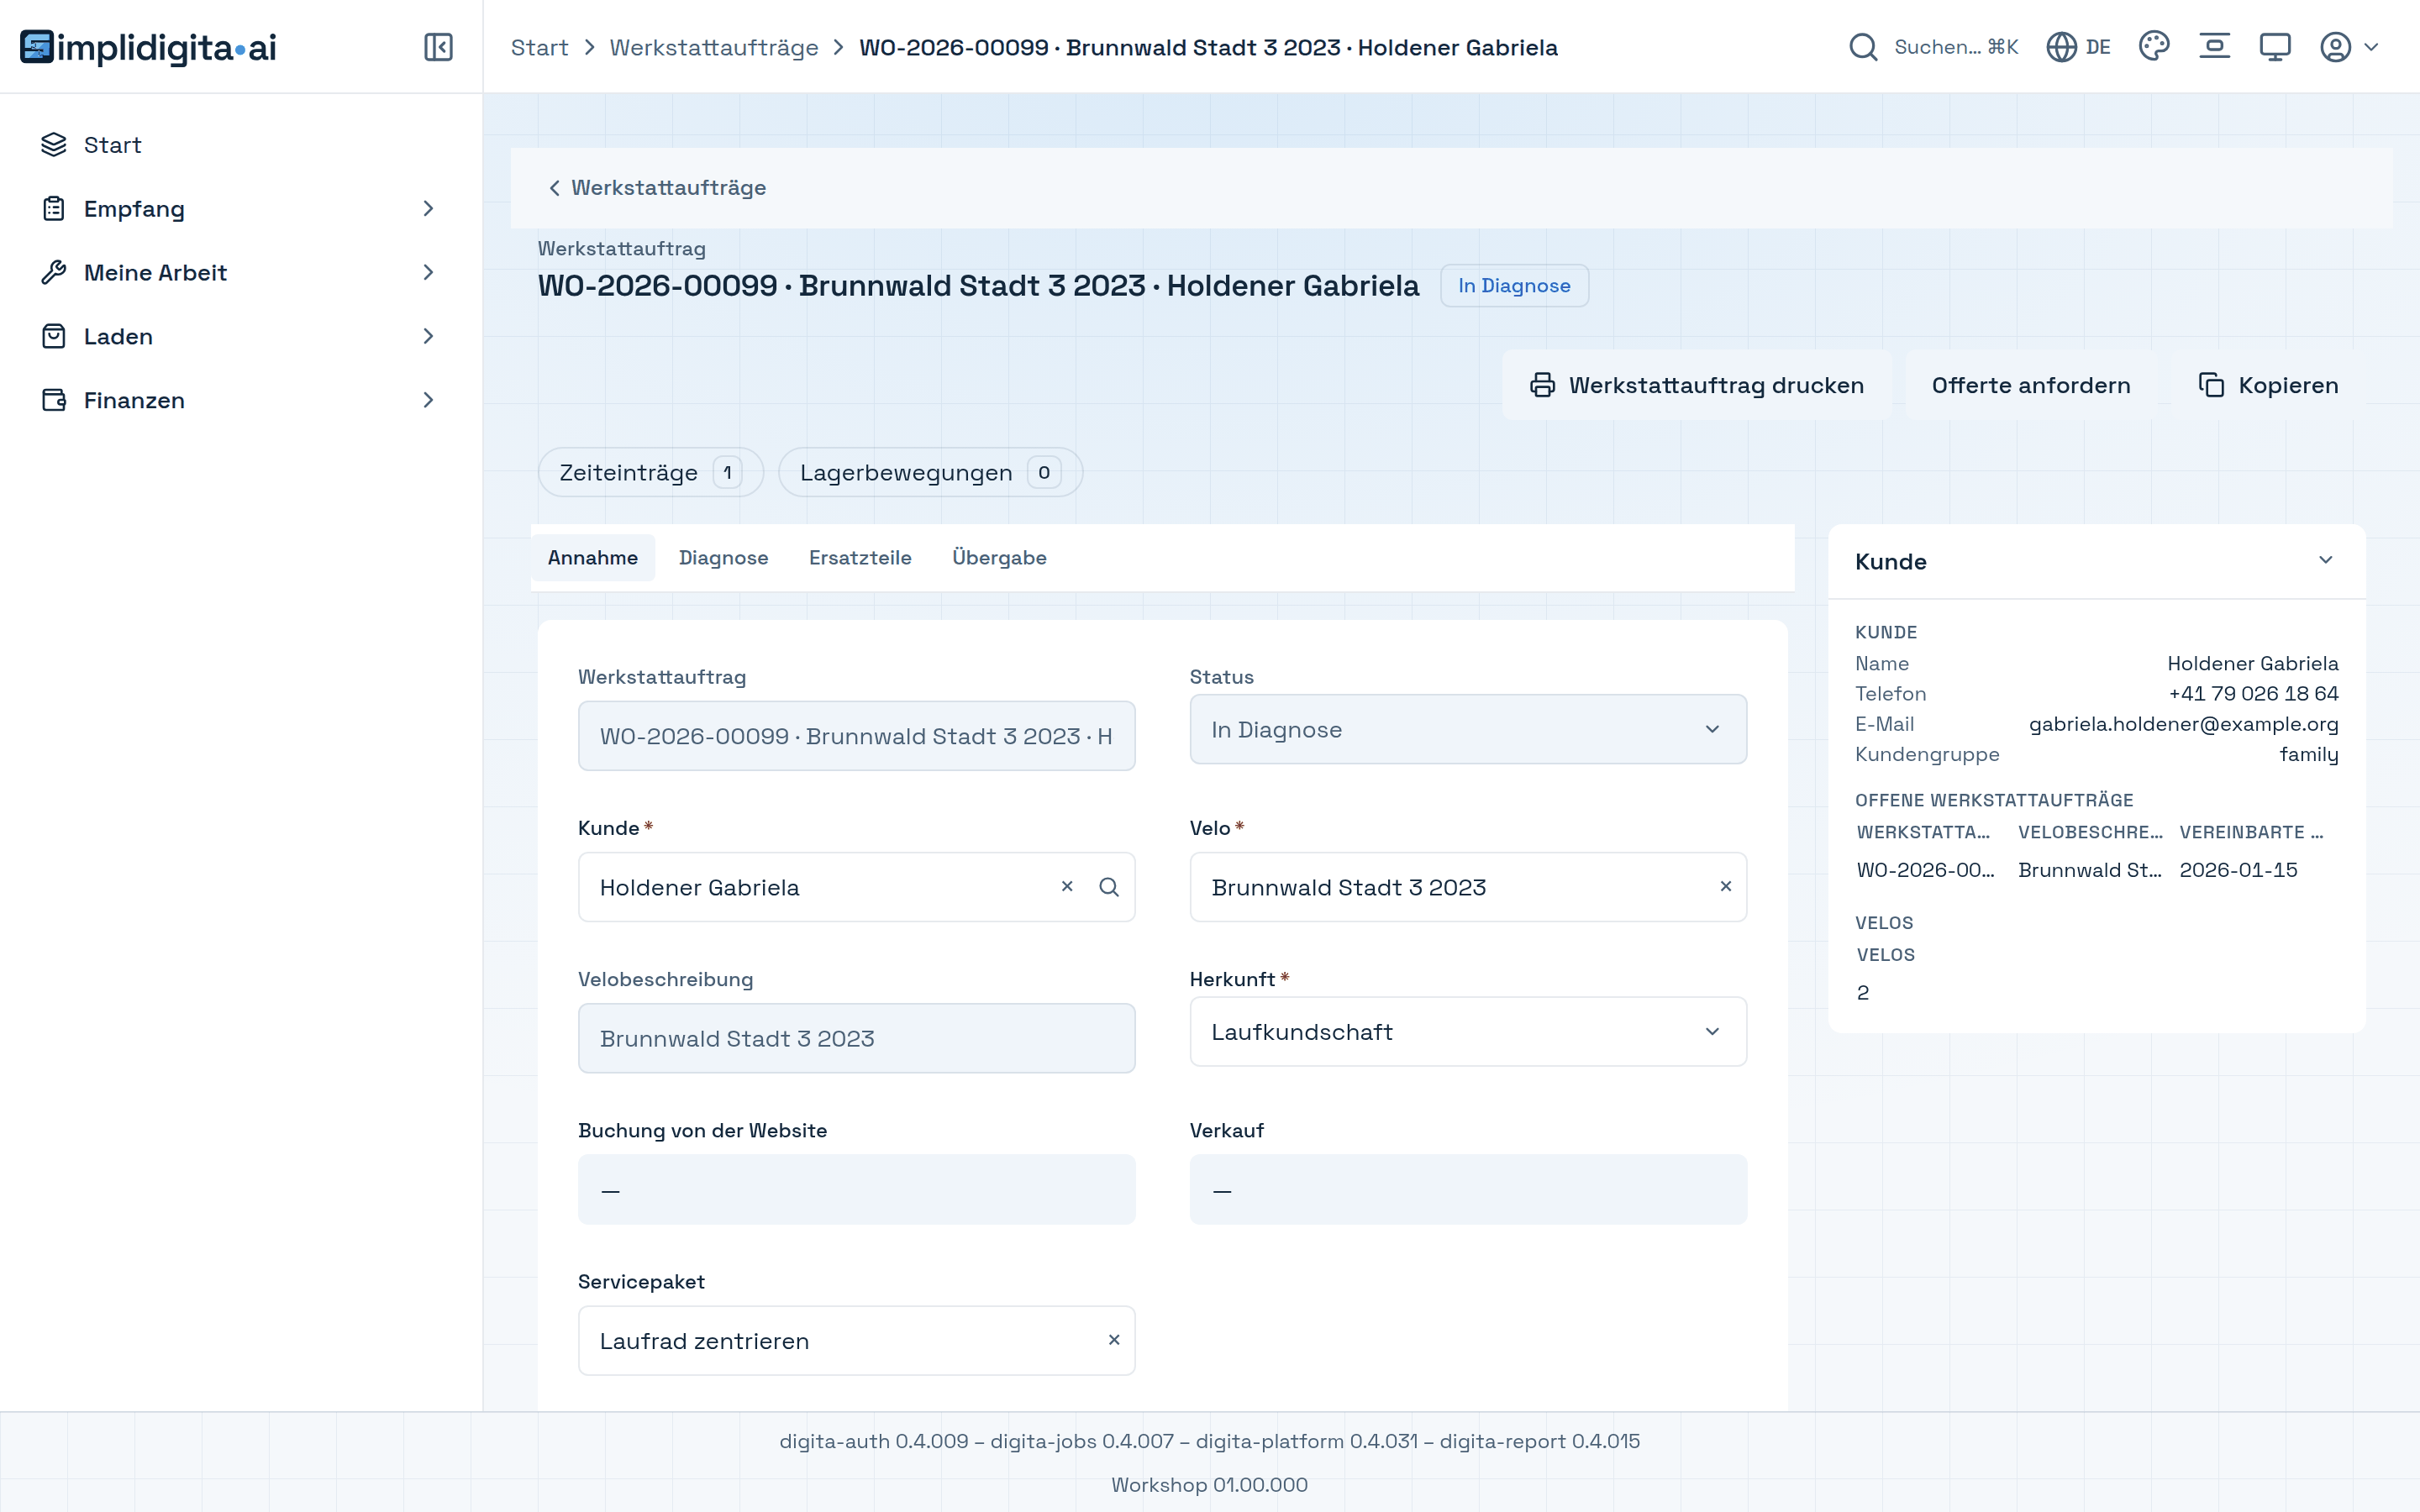The width and height of the screenshot is (2420, 1512).
Task: Switch to the Diagnose tab
Action: 723,558
